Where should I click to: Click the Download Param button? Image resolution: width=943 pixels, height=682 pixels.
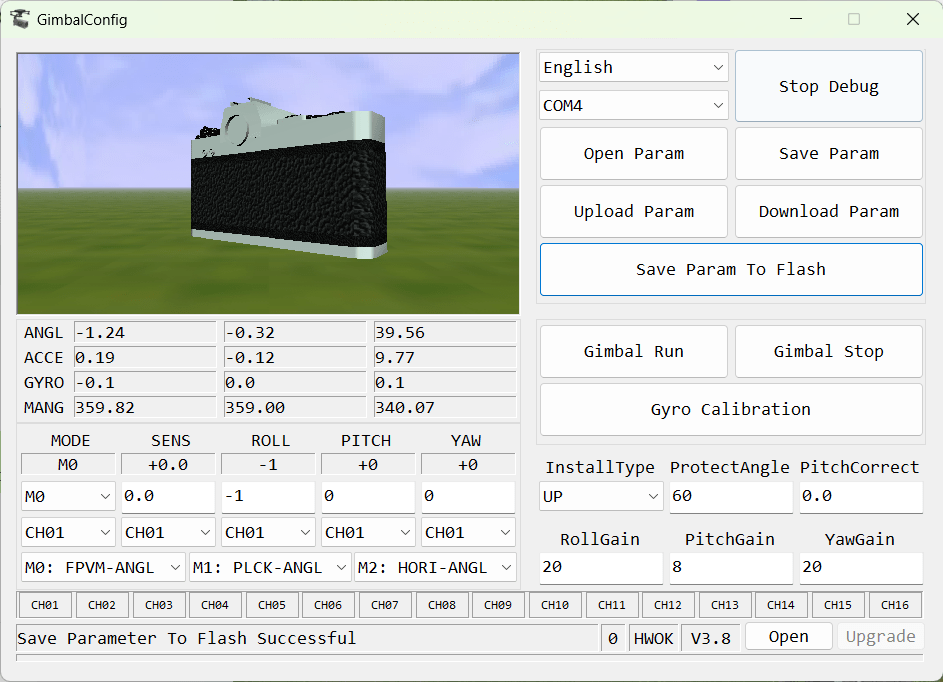pos(829,212)
